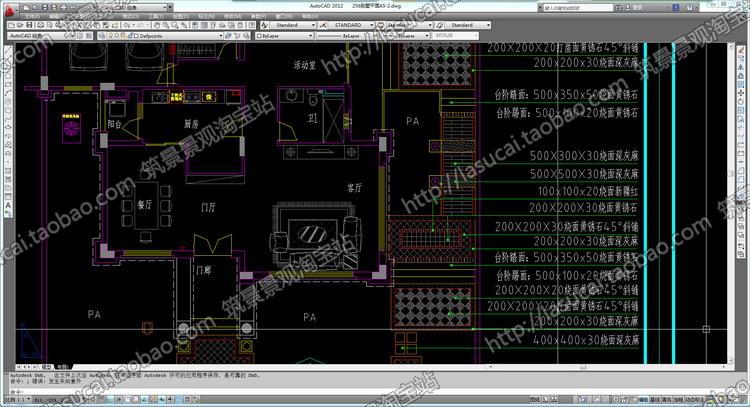750x407 pixels.
Task: Switch to the 模型 layout tab
Action: click(x=46, y=367)
